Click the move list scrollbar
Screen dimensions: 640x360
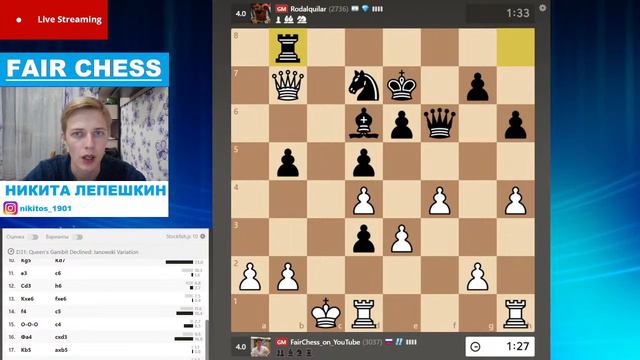pos(207,339)
